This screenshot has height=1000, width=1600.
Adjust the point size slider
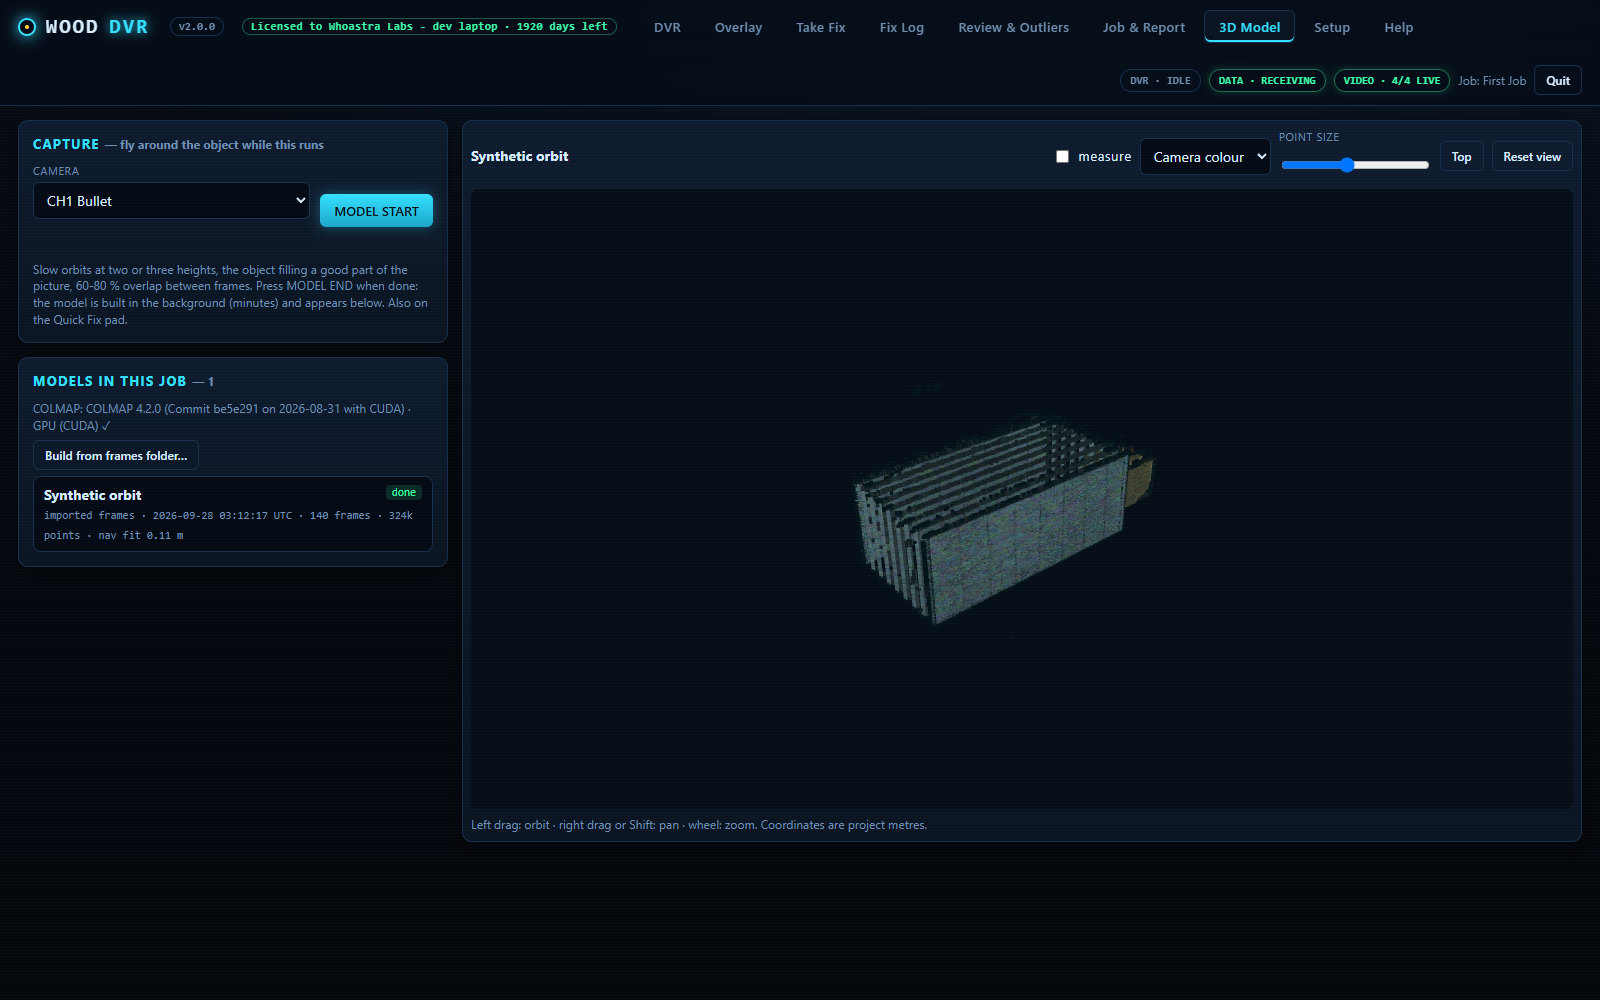(x=1355, y=165)
